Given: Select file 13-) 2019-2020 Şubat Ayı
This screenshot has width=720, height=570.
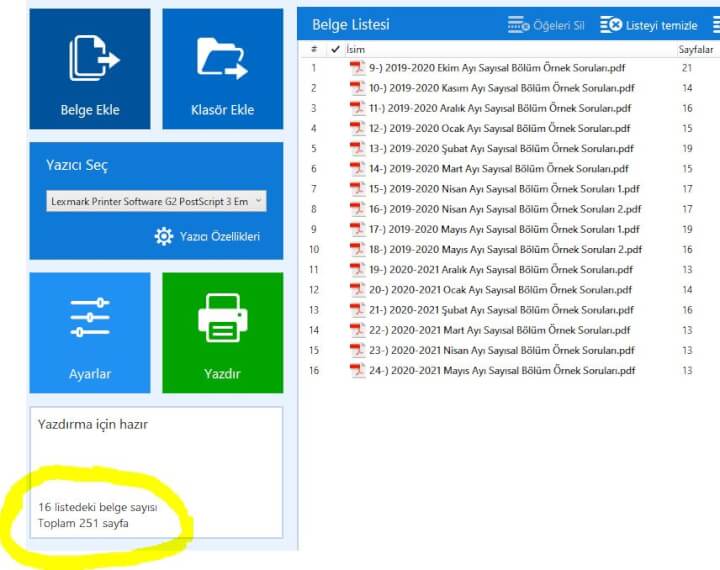Looking at the screenshot, I should [501, 149].
